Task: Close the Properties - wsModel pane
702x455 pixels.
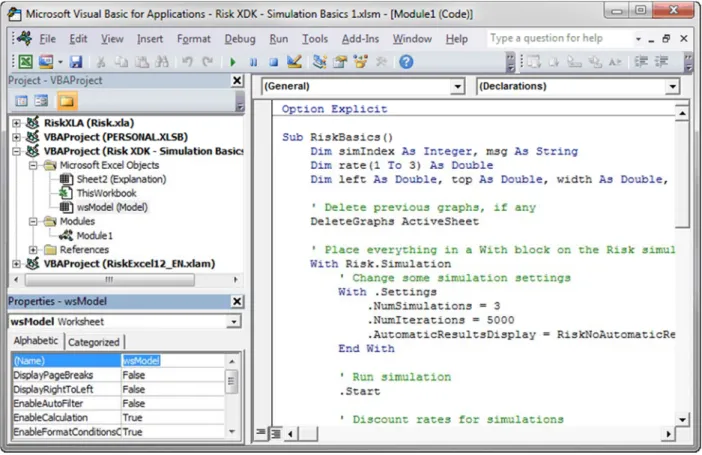Action: (x=237, y=301)
